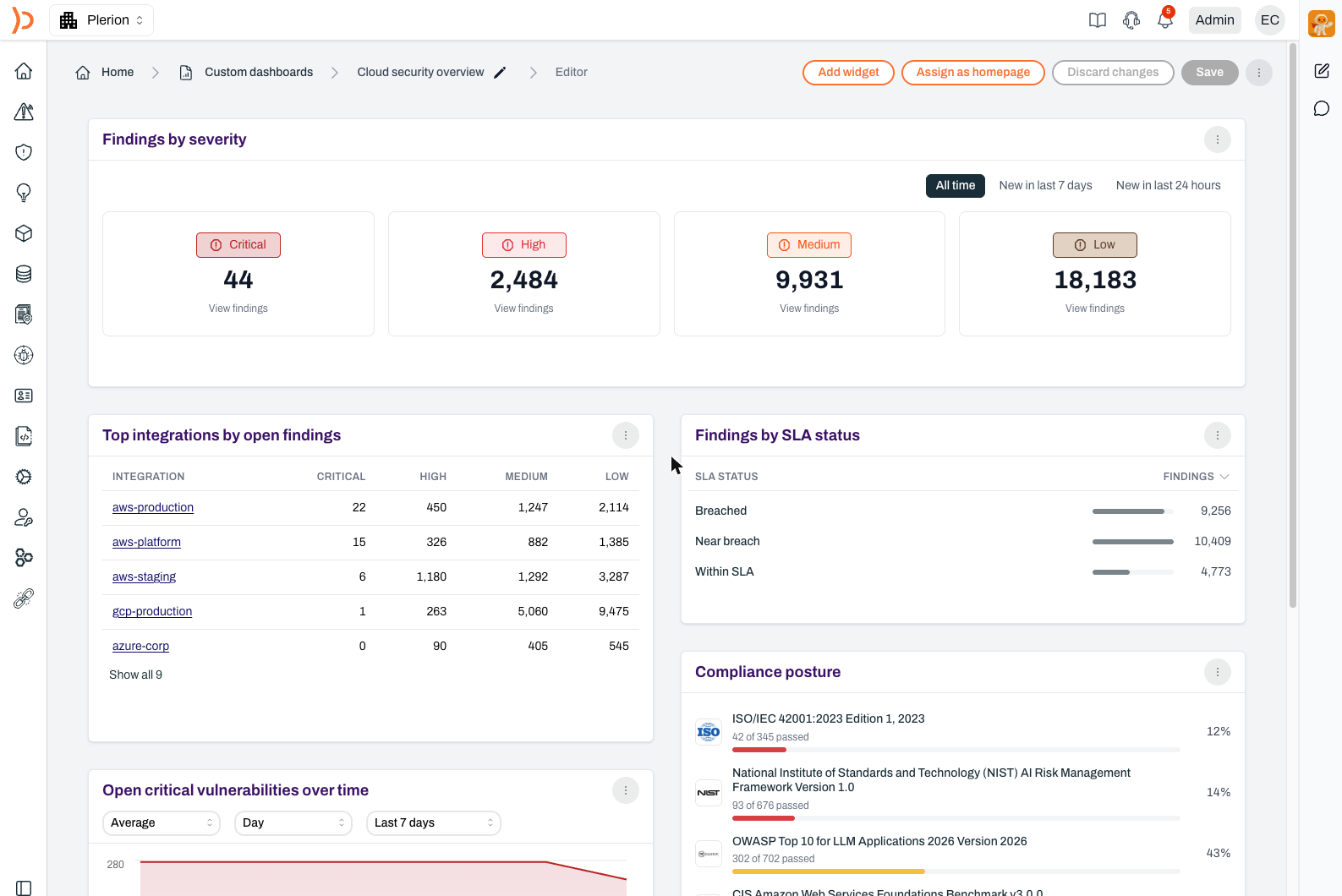Viewport: 1342px width, 896px height.
Task: Select New in last 7 days filter
Action: pyautogui.click(x=1045, y=185)
